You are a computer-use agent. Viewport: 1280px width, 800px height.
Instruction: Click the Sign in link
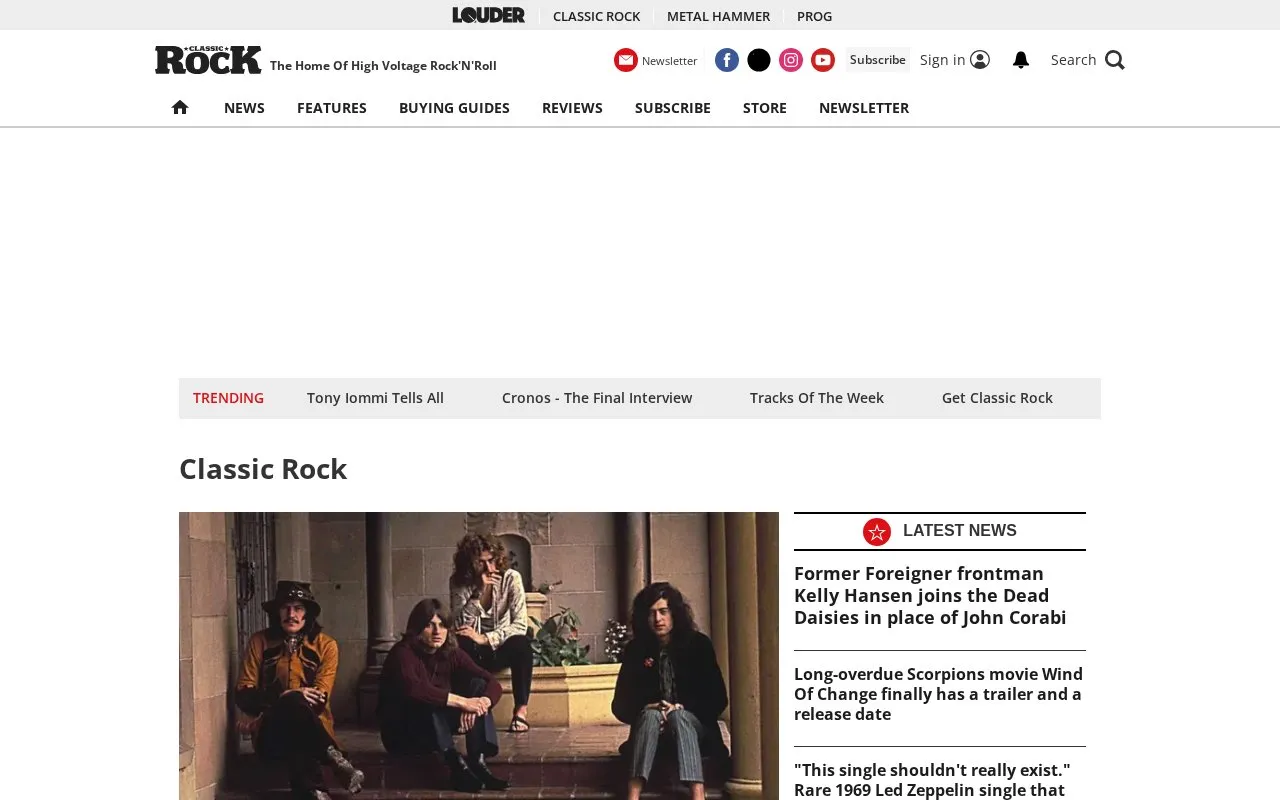tap(942, 60)
